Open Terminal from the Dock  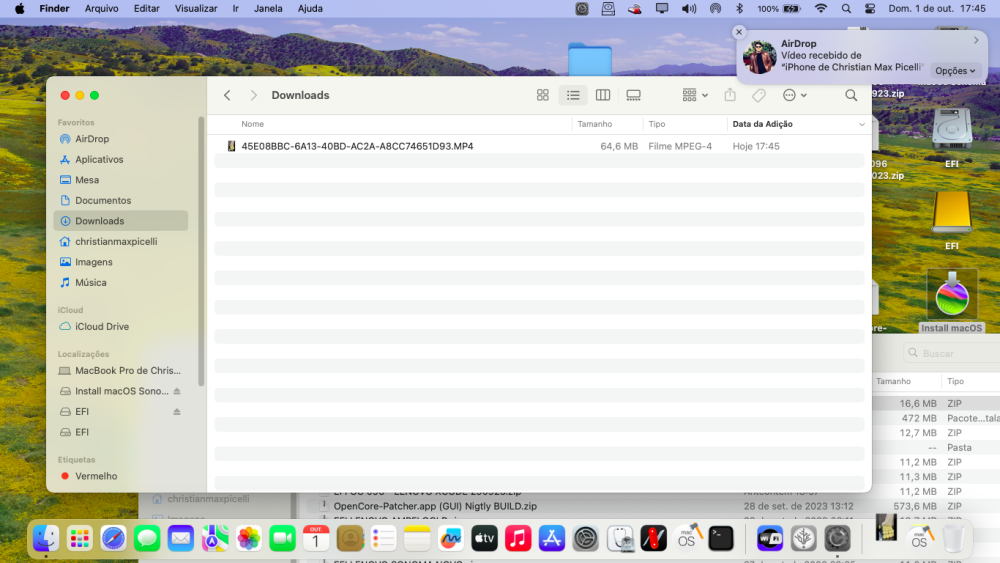click(x=721, y=539)
